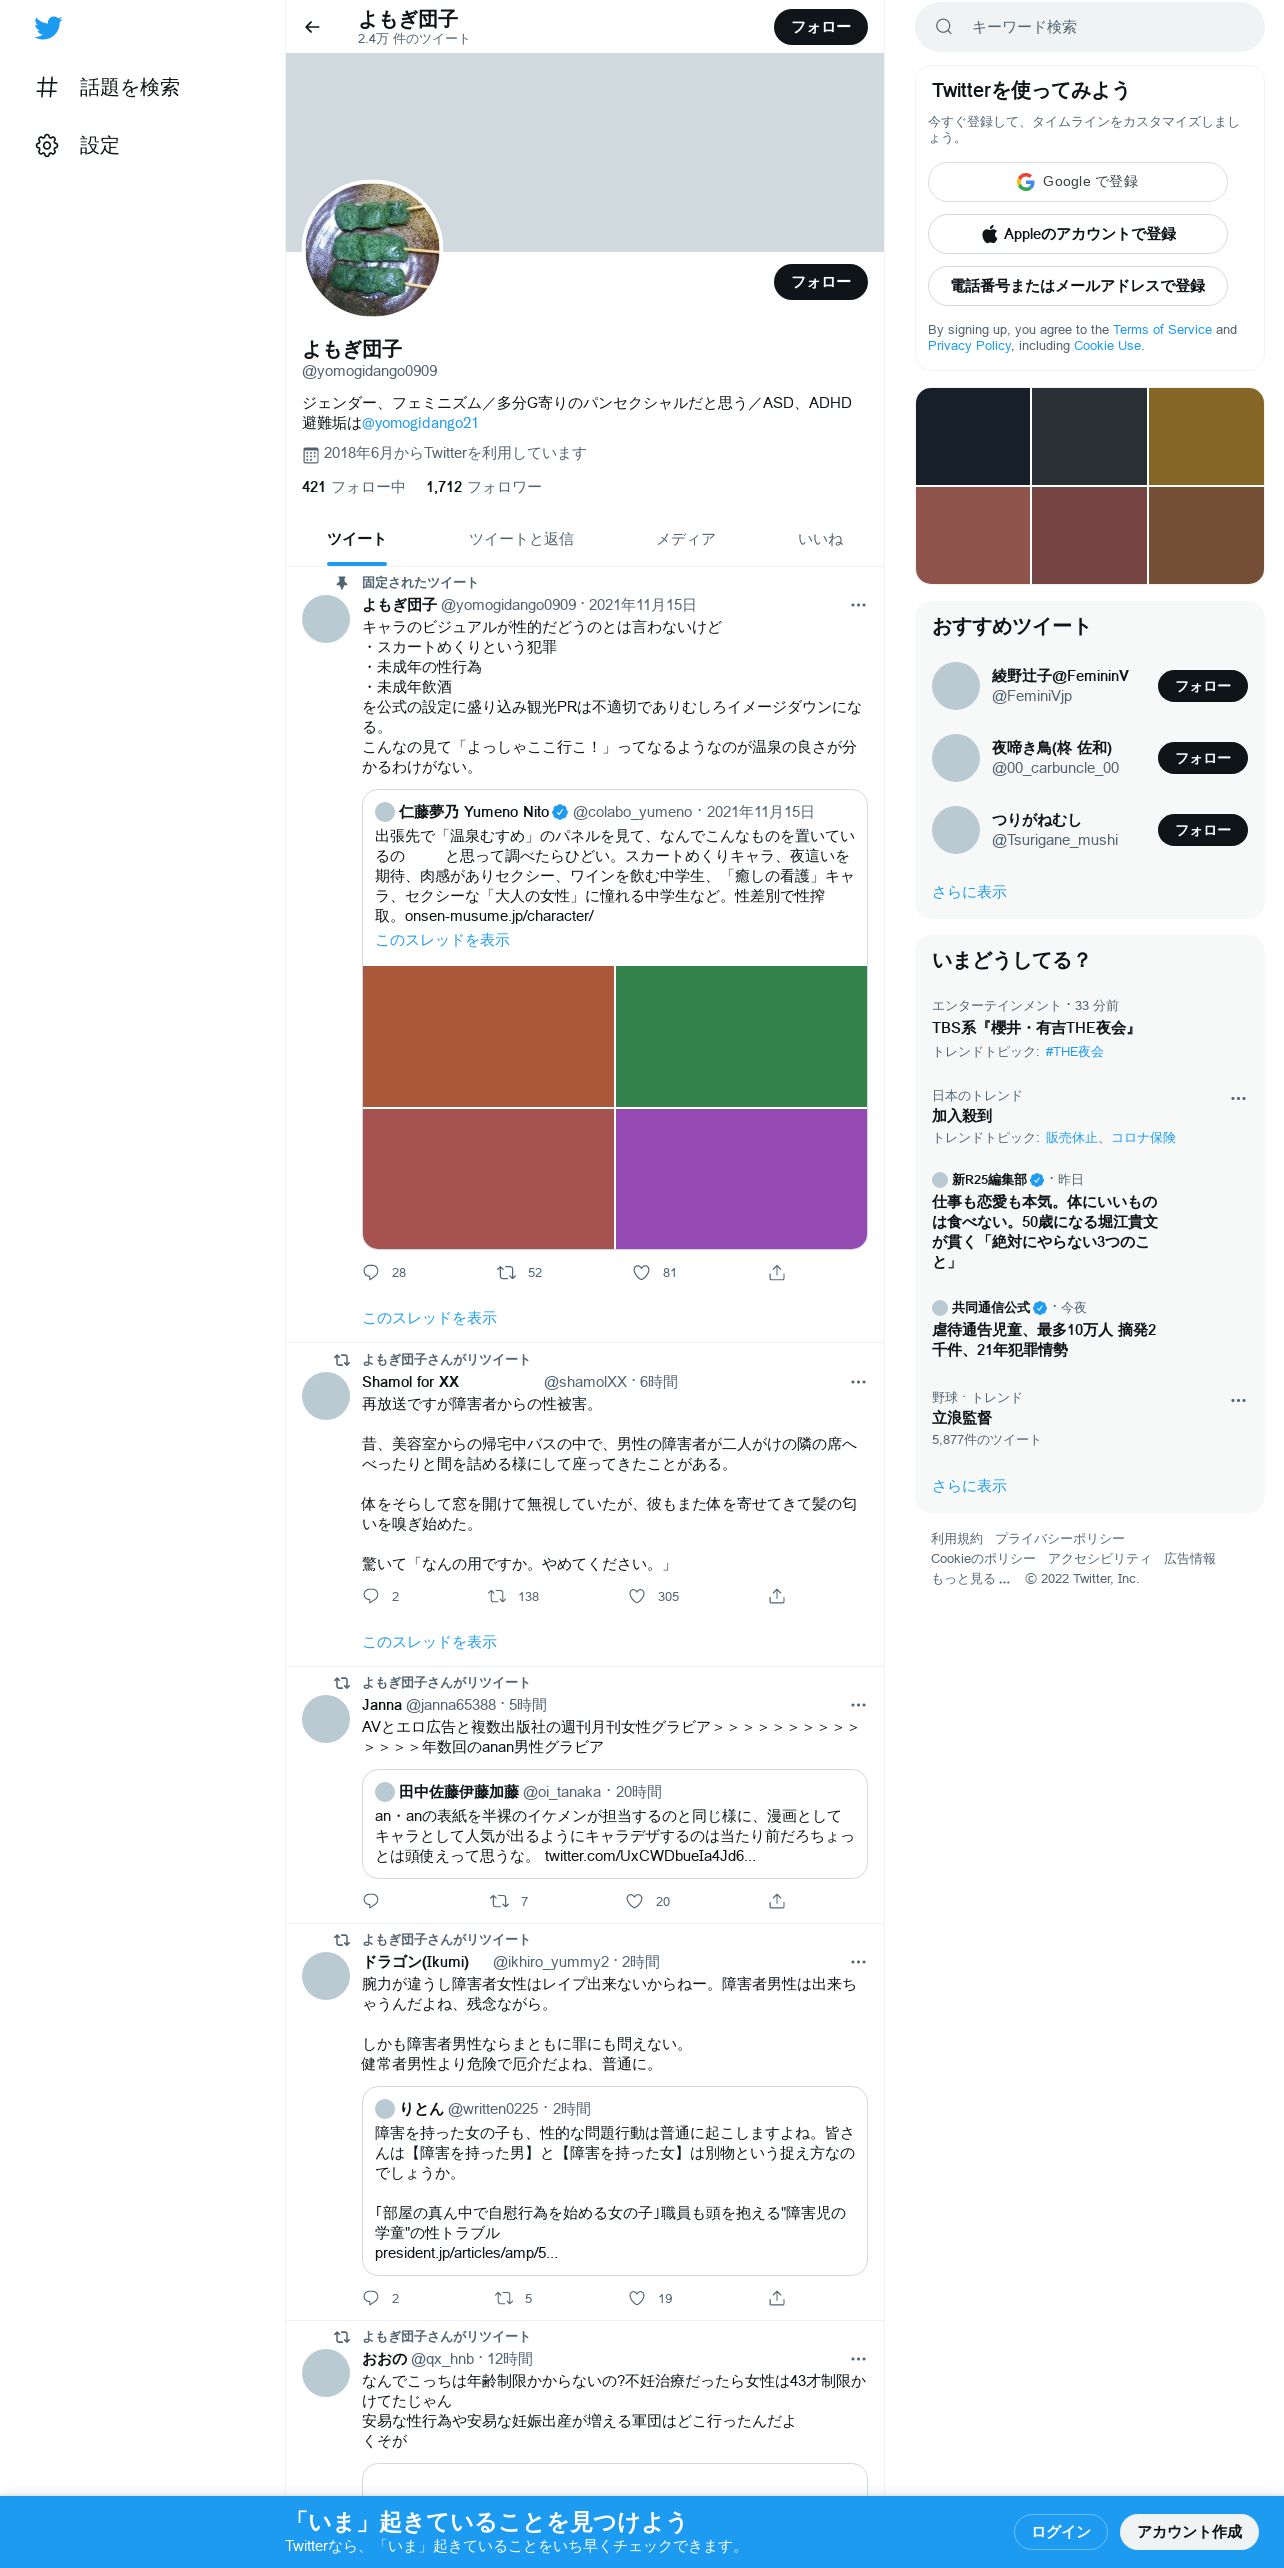Open 設定 gear icon in sidebar
The image size is (1284, 2568).
coord(47,145)
